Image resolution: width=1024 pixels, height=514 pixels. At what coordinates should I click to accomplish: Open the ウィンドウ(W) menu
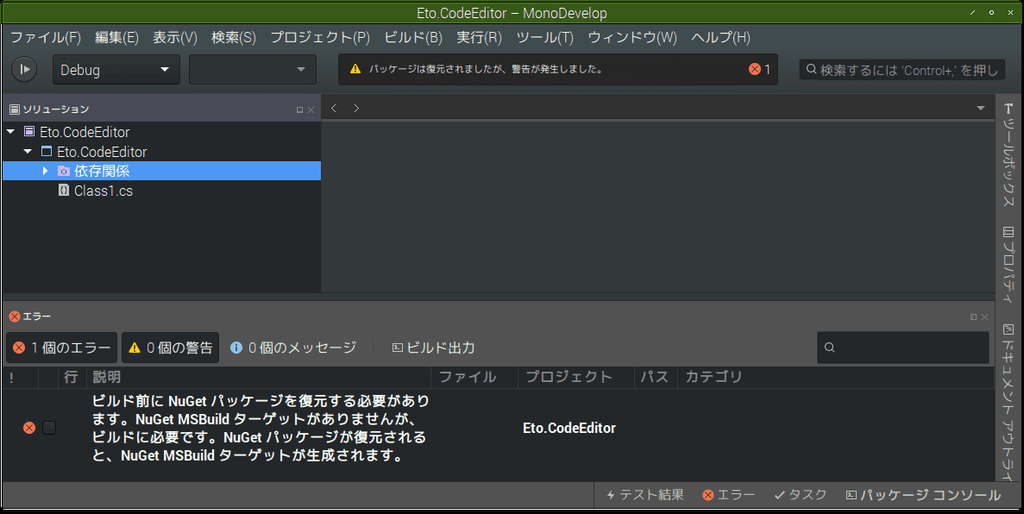tap(632, 37)
